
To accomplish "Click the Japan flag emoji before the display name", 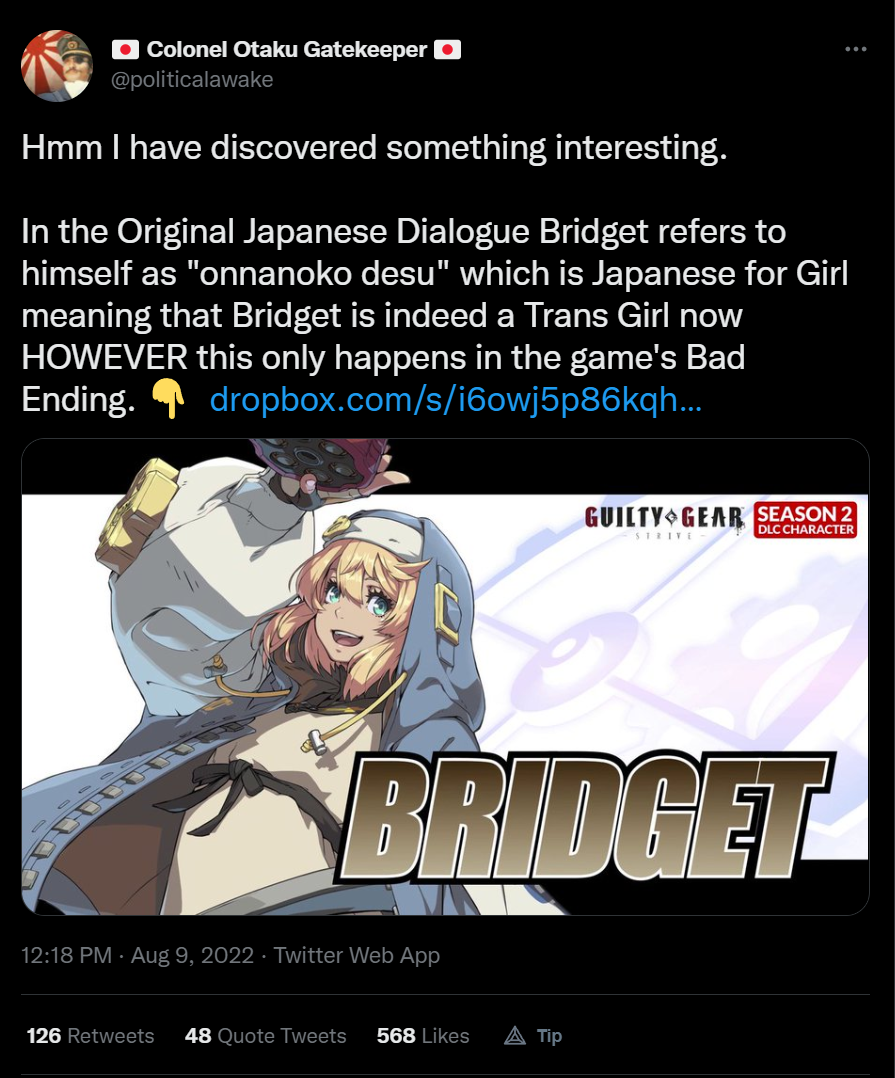I will (125, 50).
